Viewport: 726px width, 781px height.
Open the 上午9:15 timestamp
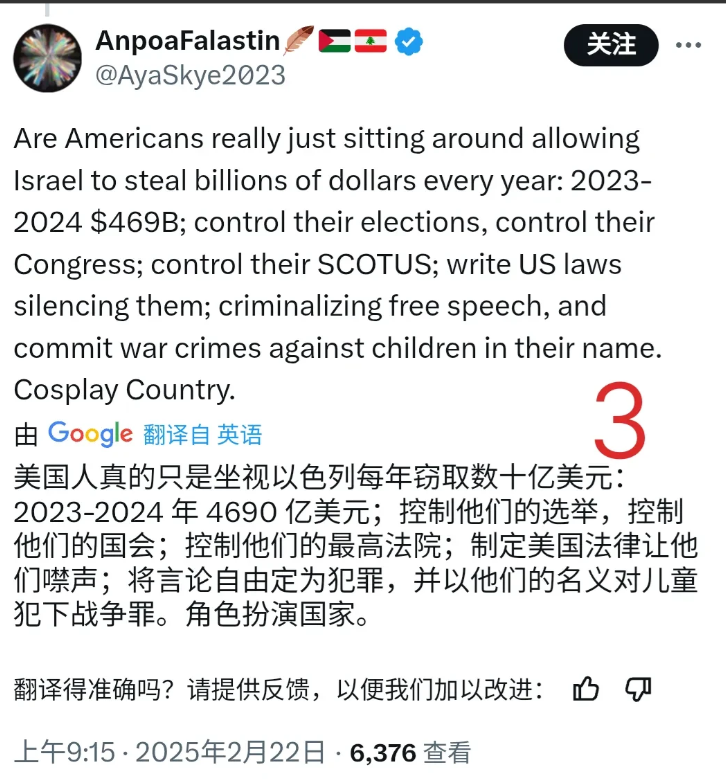pyautogui.click(x=64, y=752)
